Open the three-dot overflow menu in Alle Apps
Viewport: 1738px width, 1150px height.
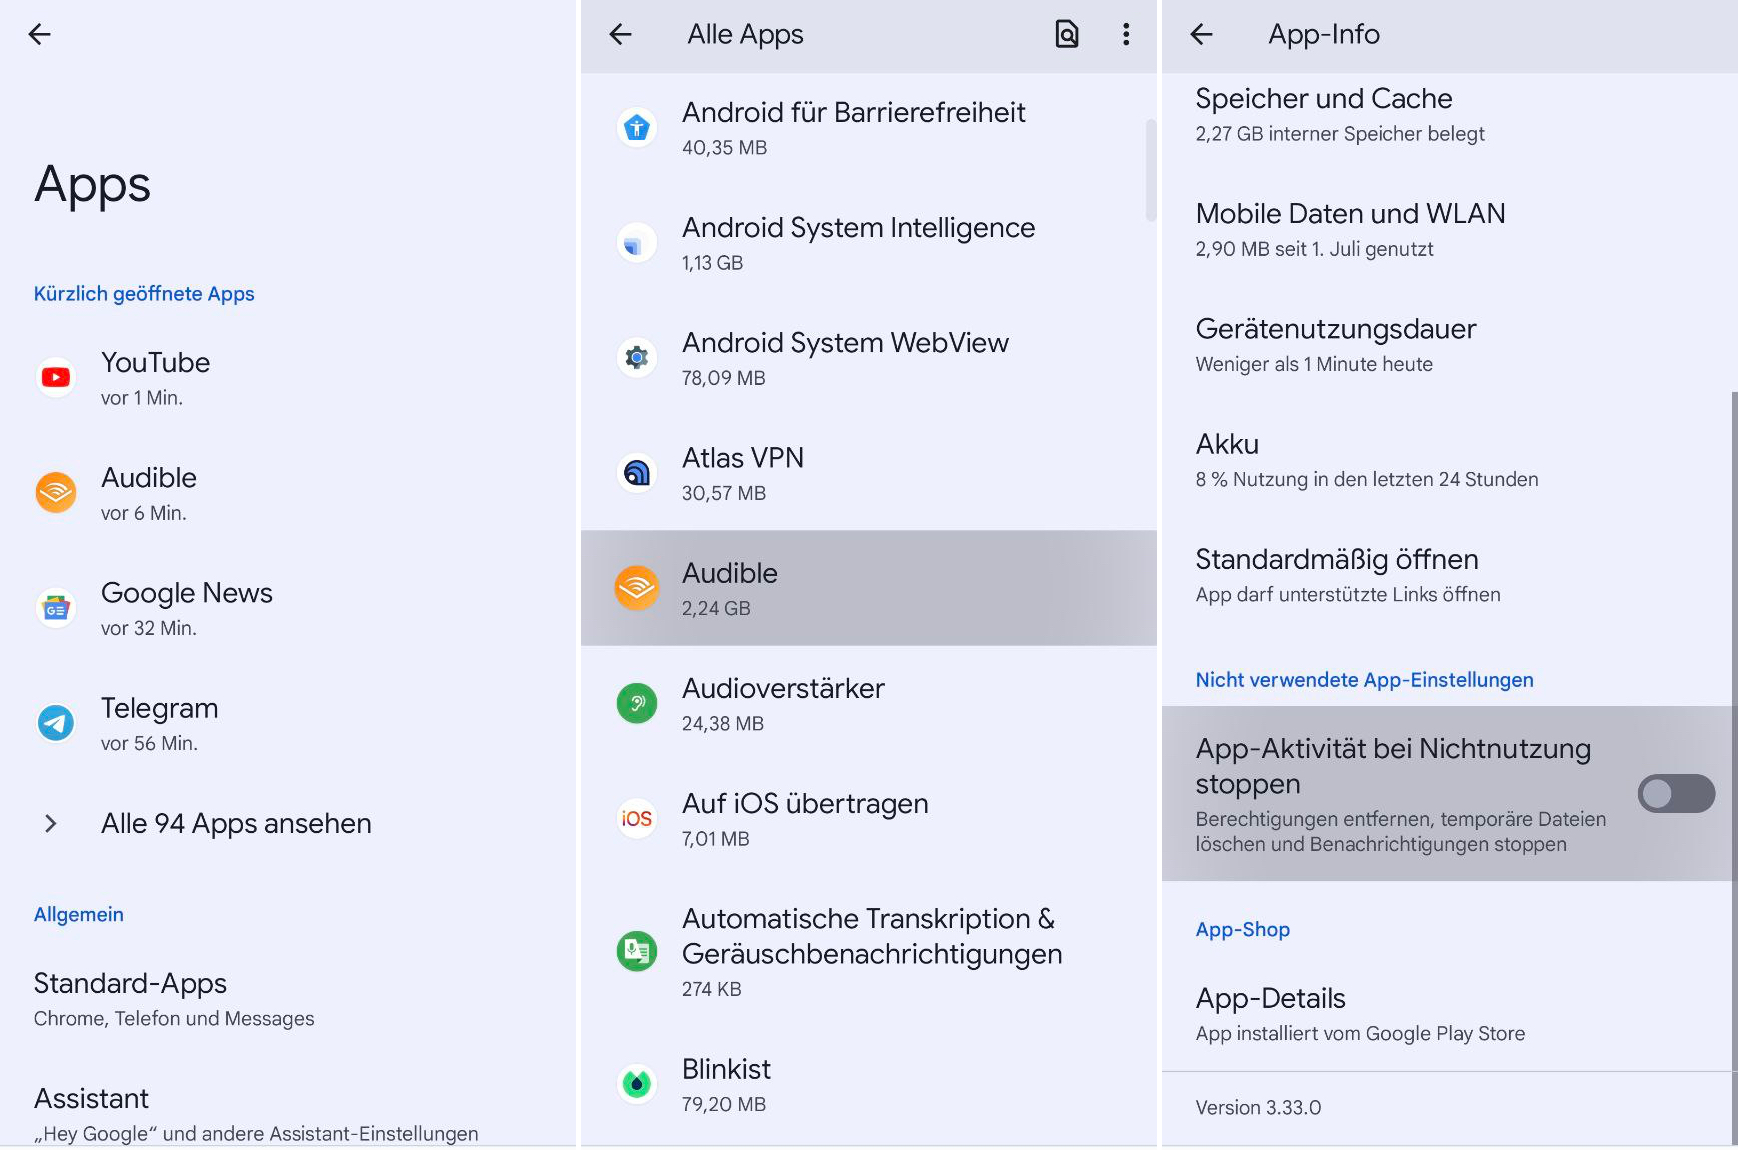1126,34
